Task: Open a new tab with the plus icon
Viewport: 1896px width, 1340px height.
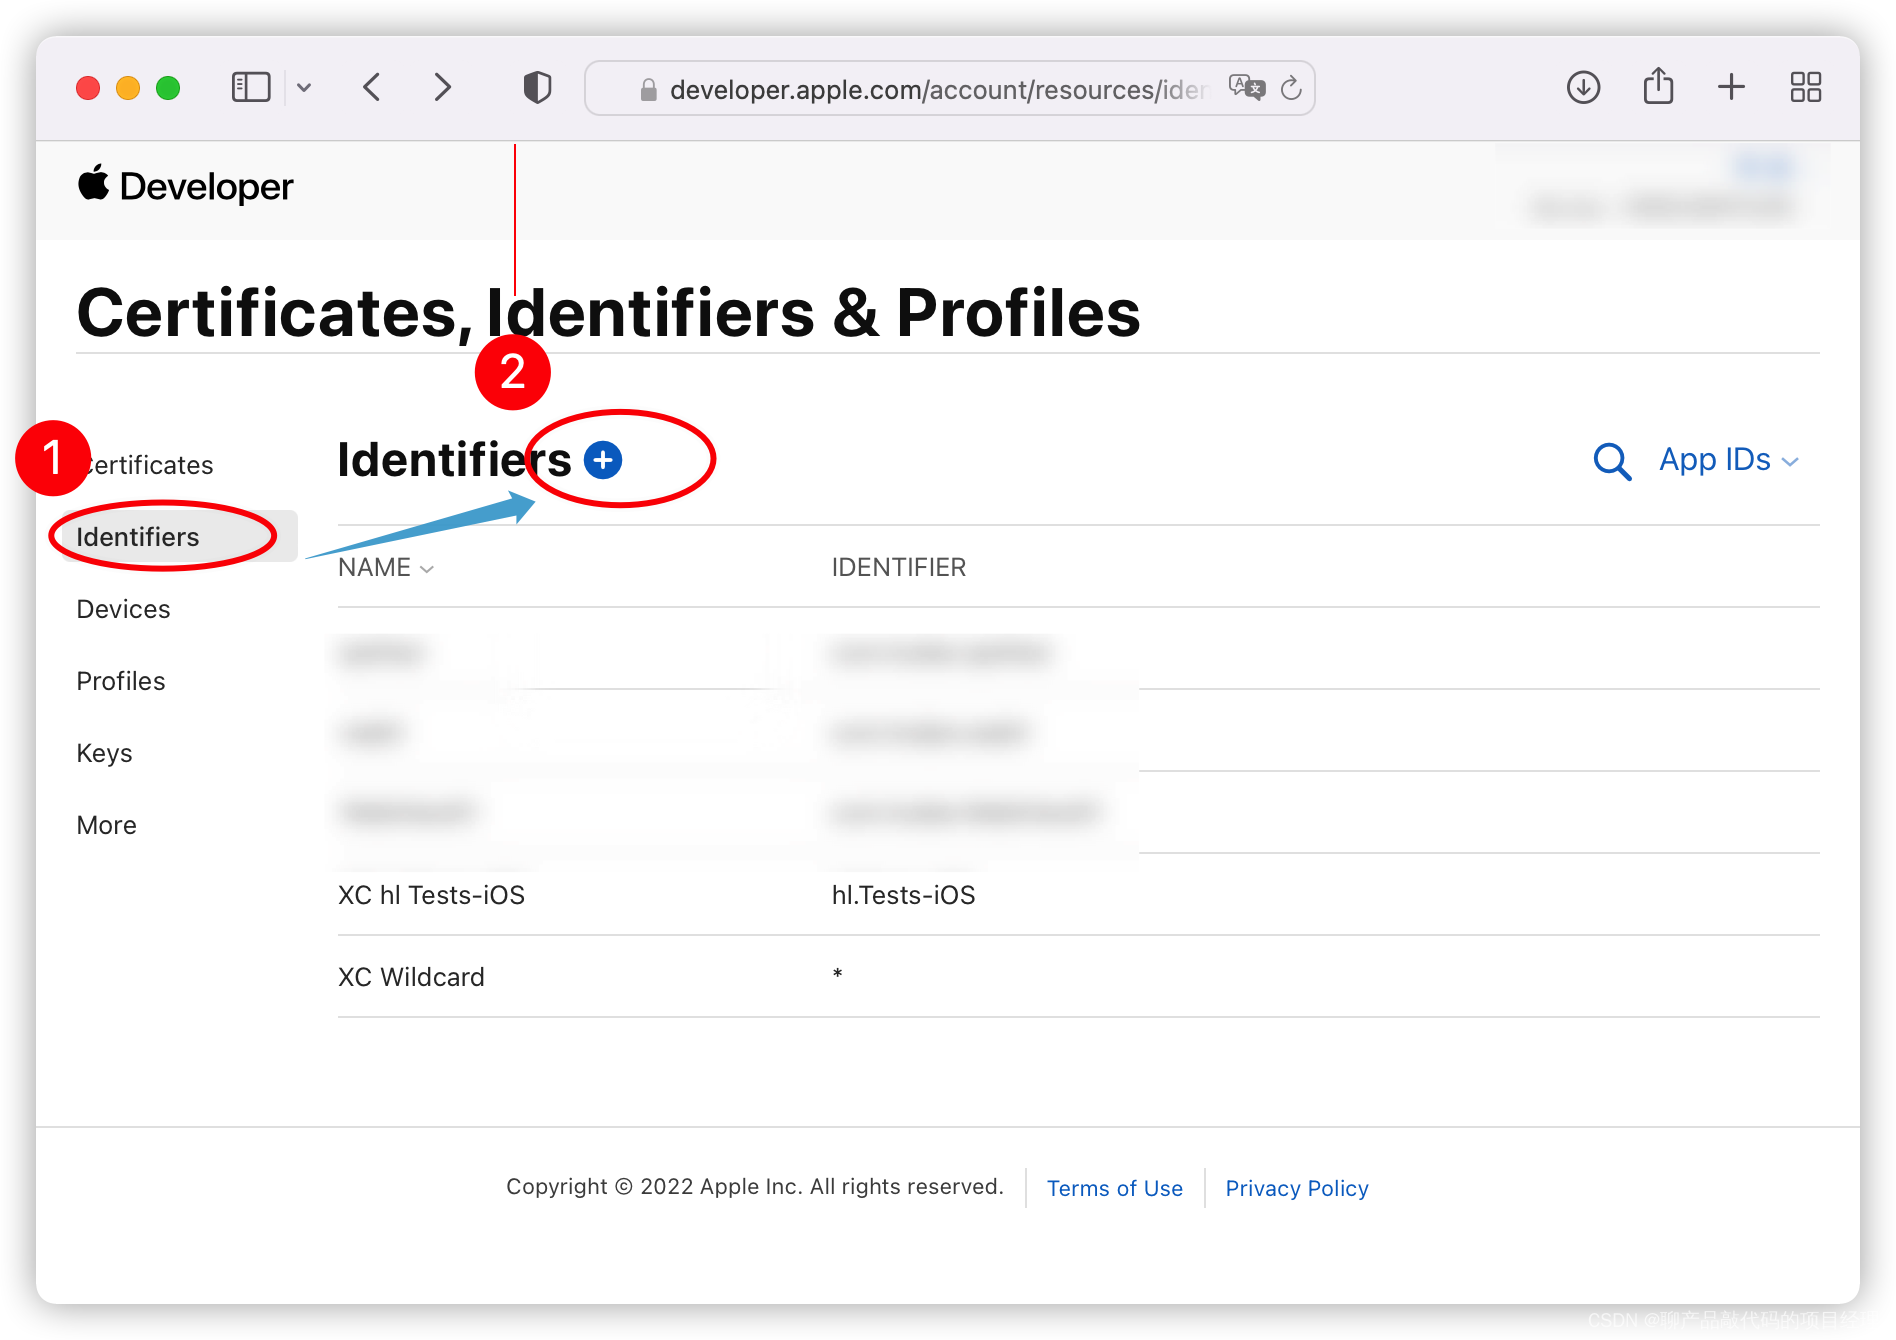Action: pos(1732,88)
